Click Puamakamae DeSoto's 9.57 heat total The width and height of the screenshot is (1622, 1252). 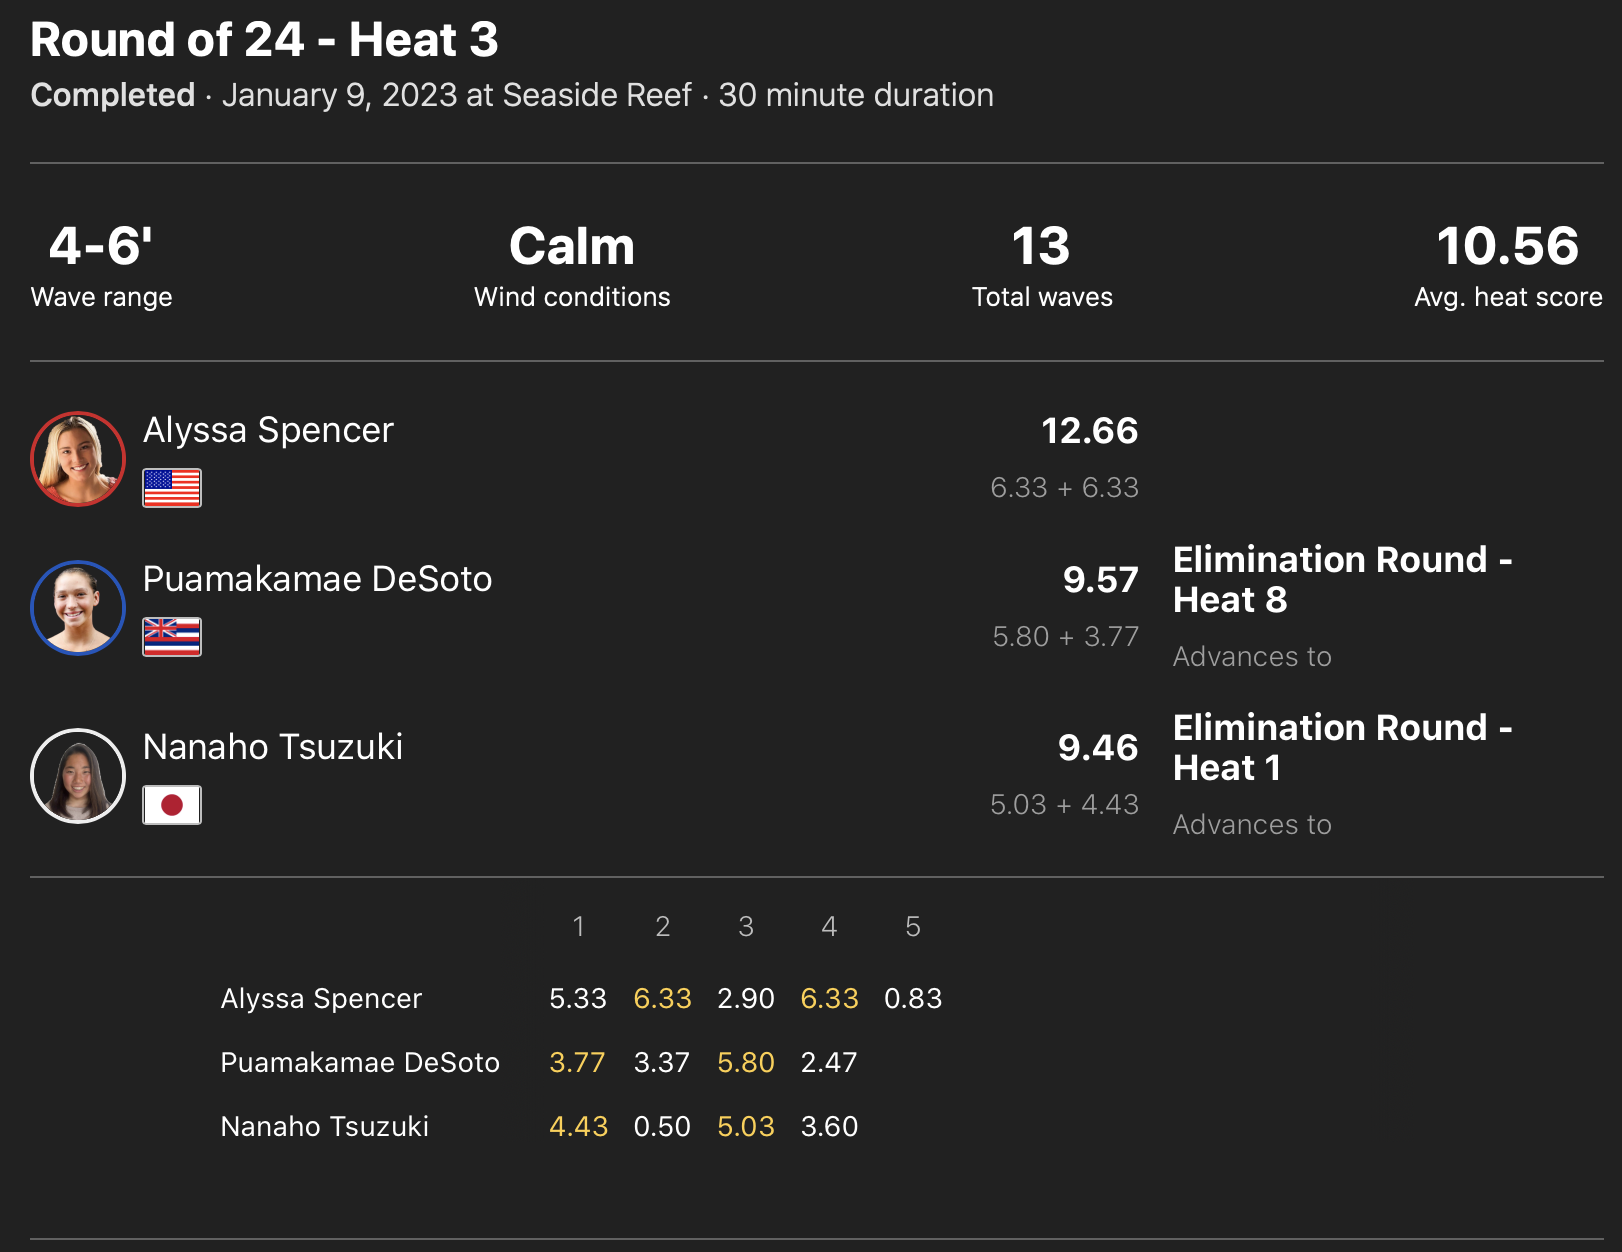click(x=1100, y=580)
